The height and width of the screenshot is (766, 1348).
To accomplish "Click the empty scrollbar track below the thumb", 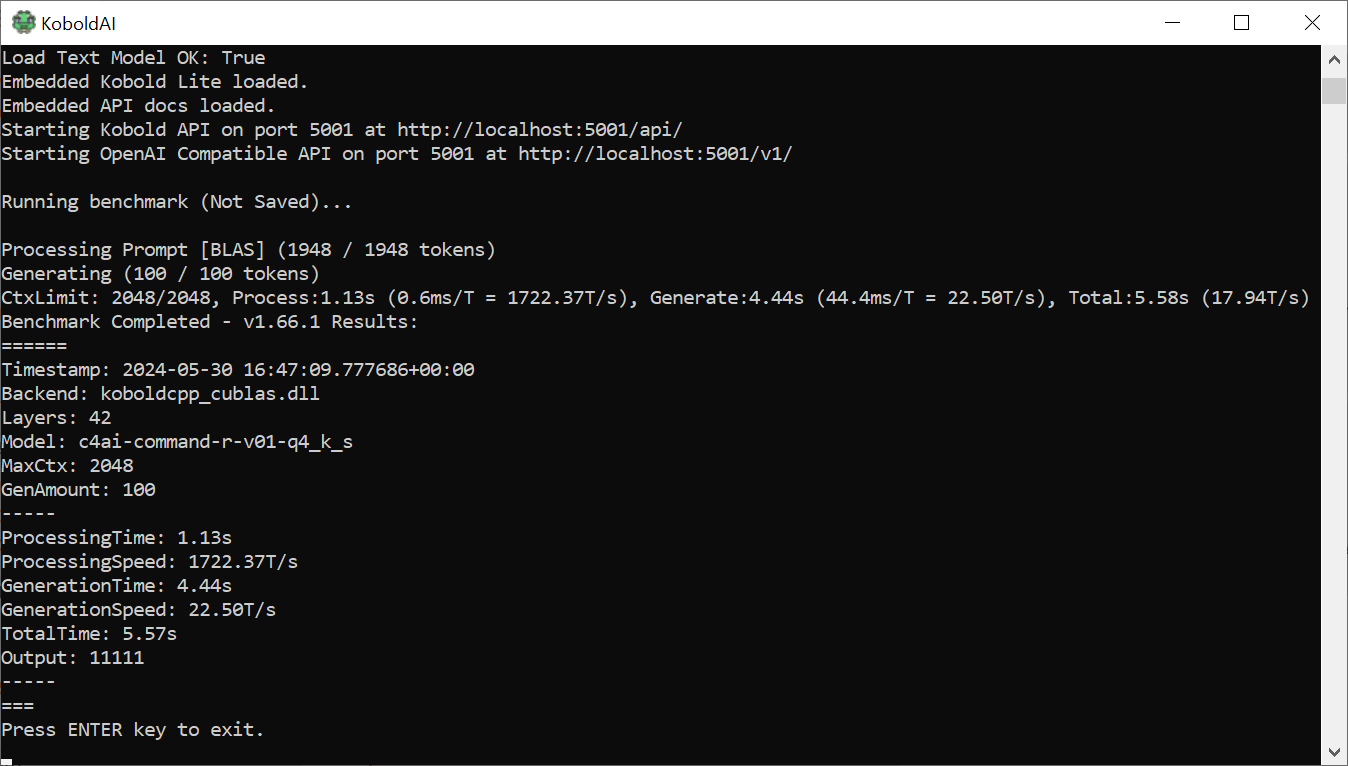I will point(1334,420).
